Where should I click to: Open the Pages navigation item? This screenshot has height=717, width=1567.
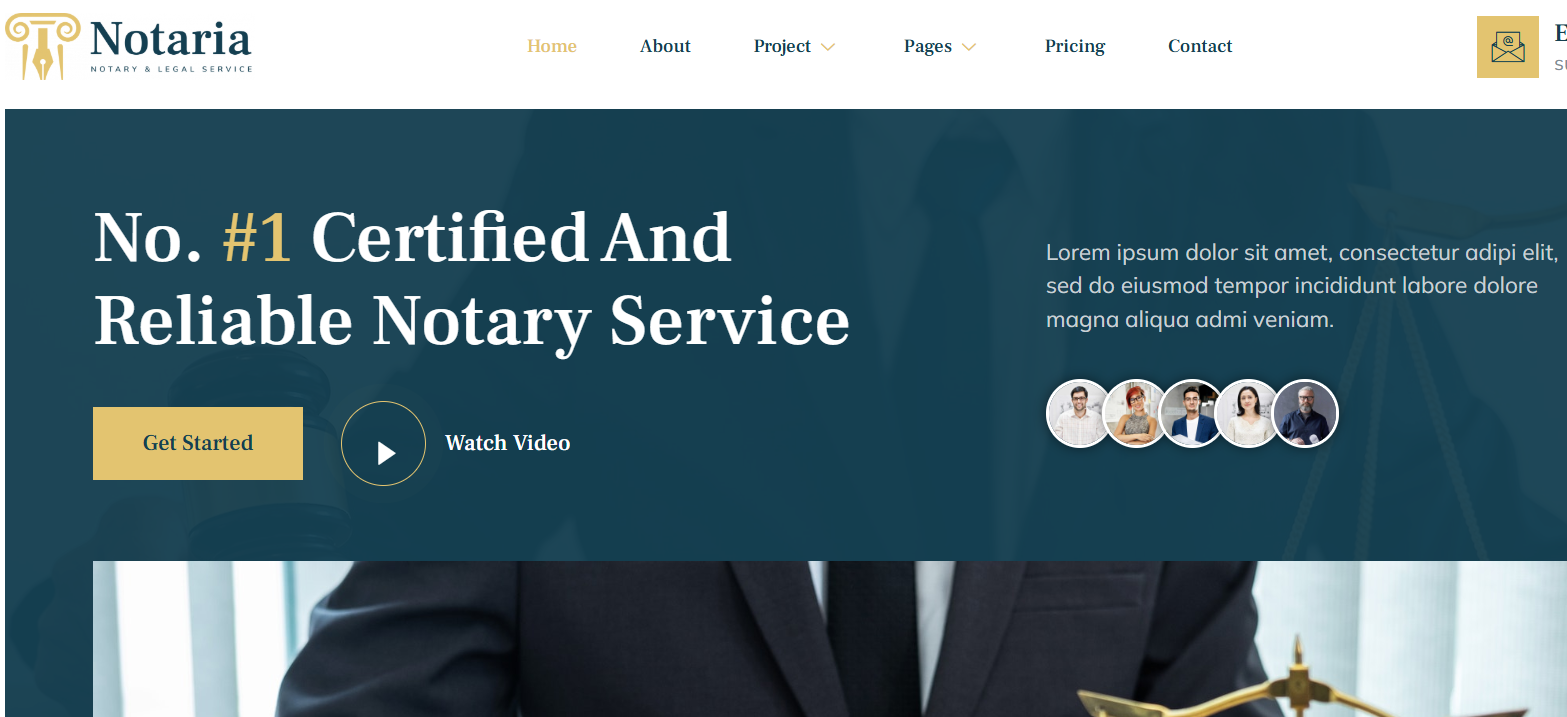point(928,46)
